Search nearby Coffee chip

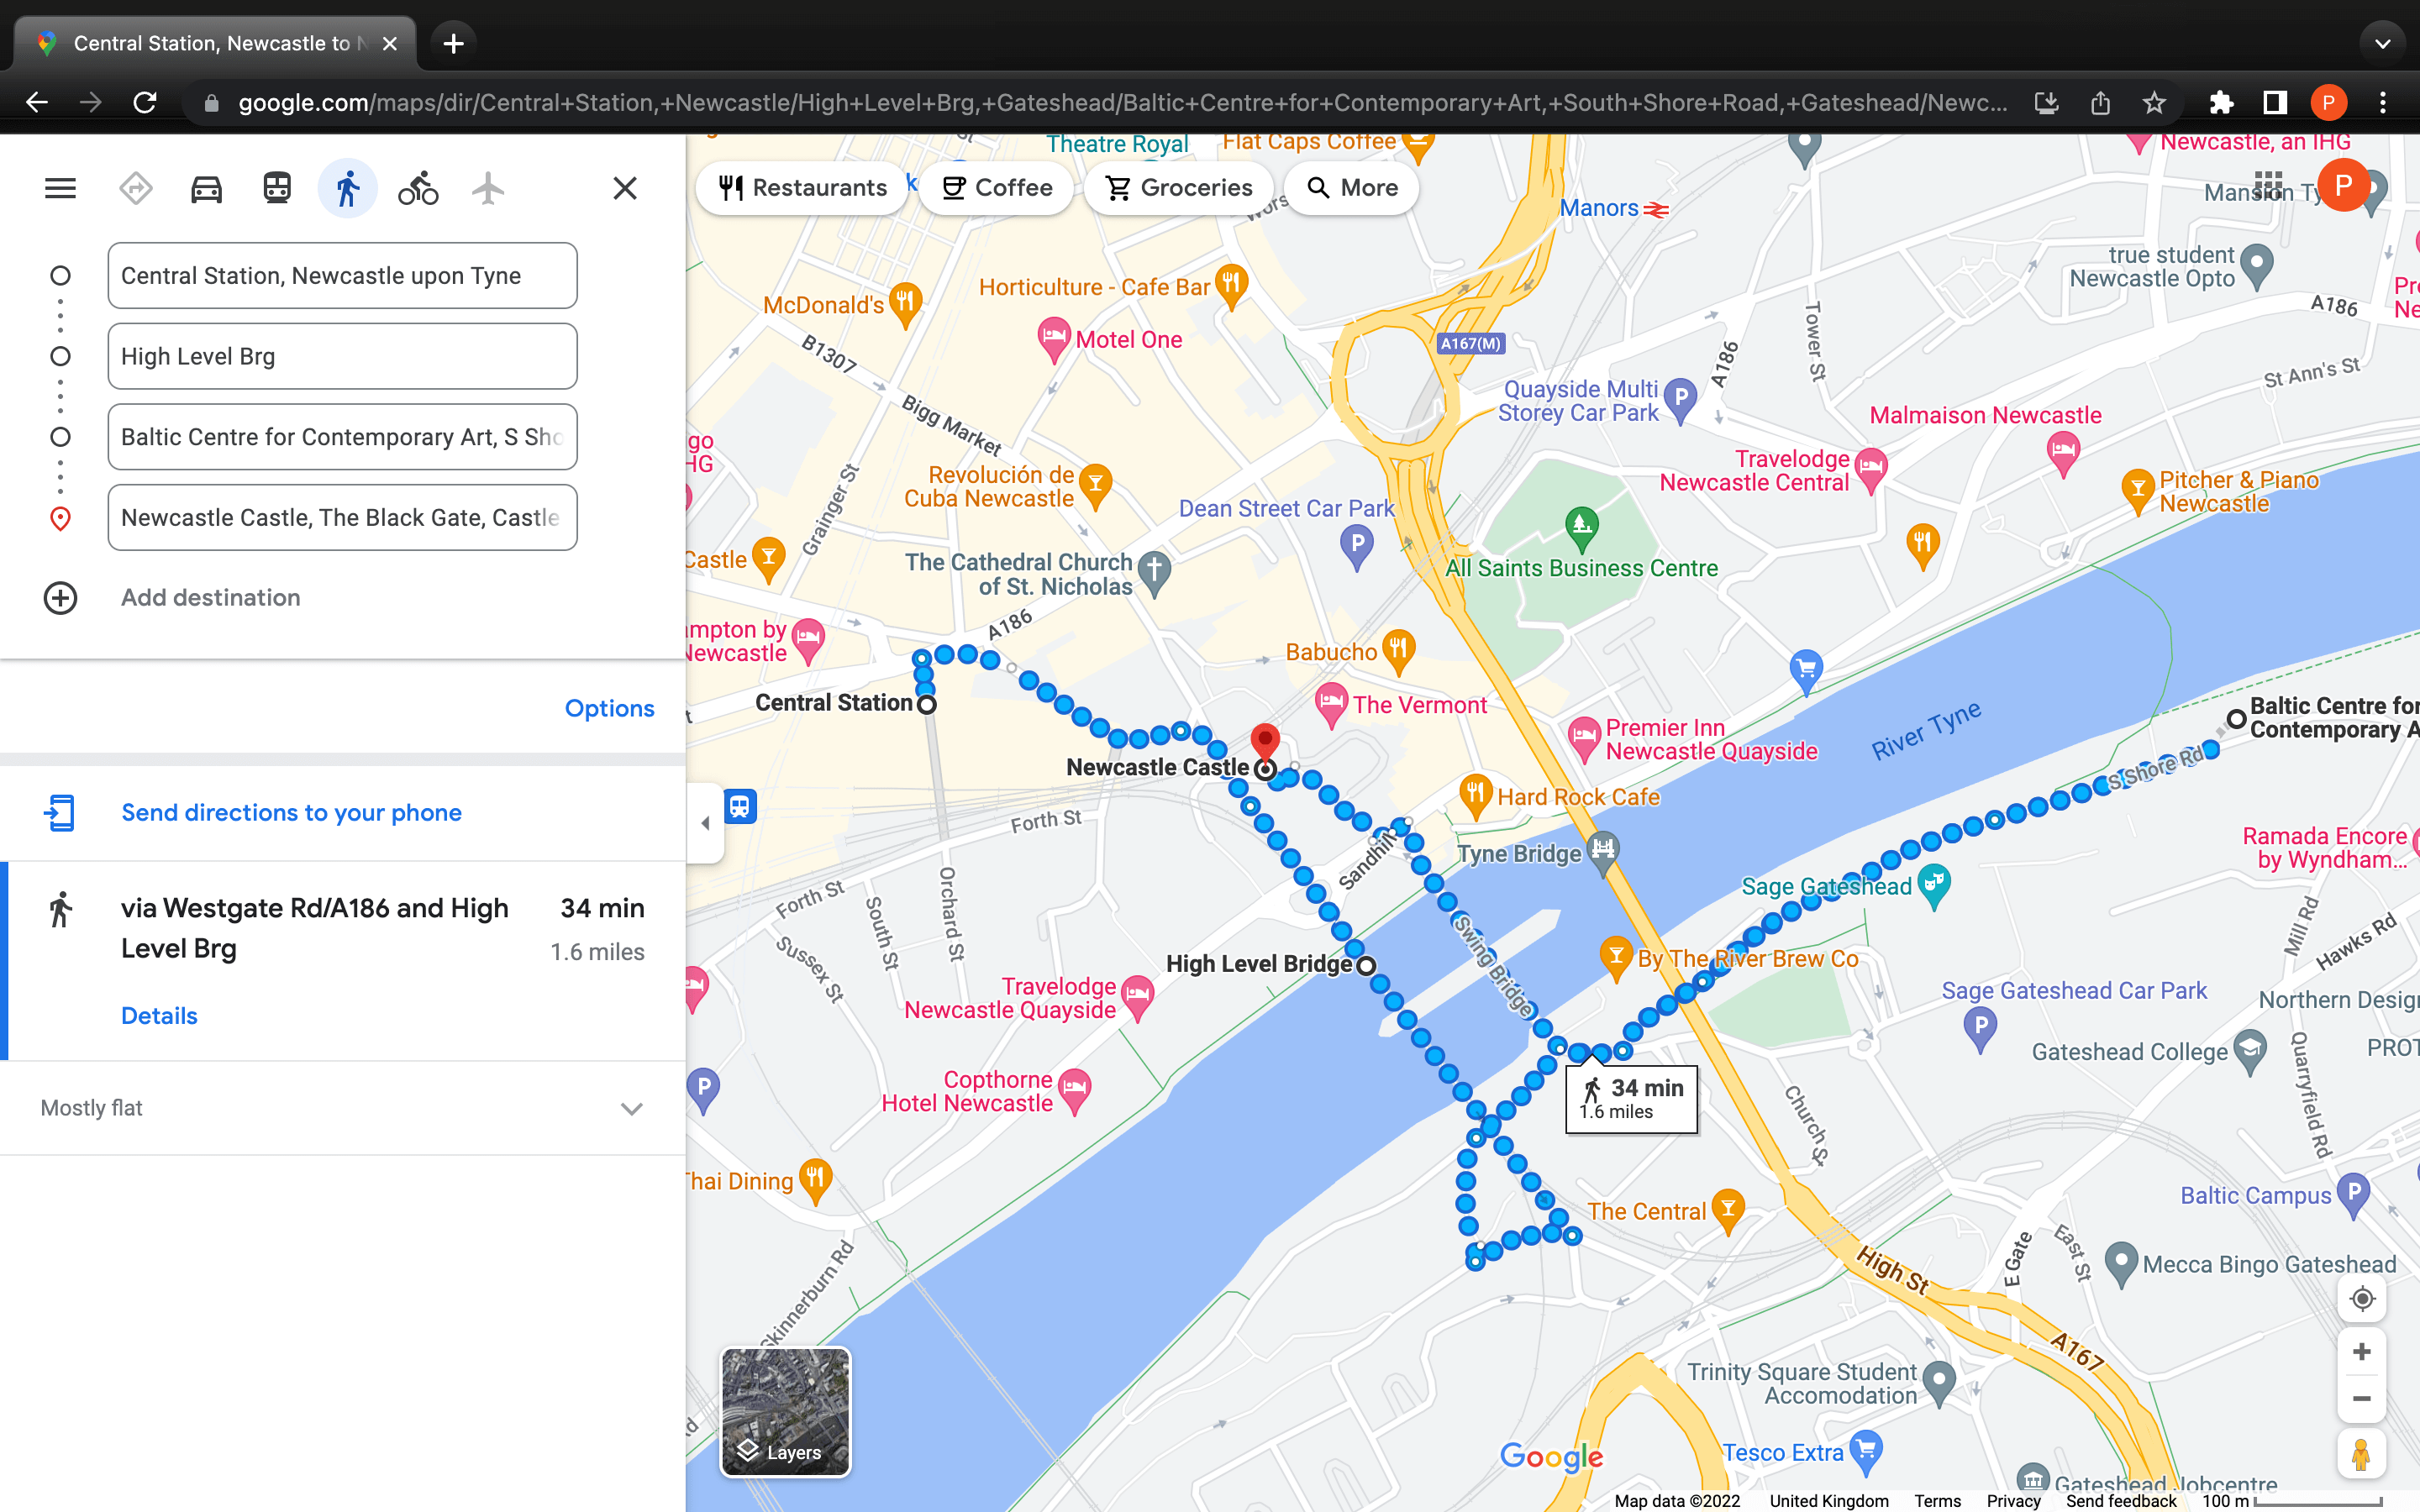pos(996,187)
